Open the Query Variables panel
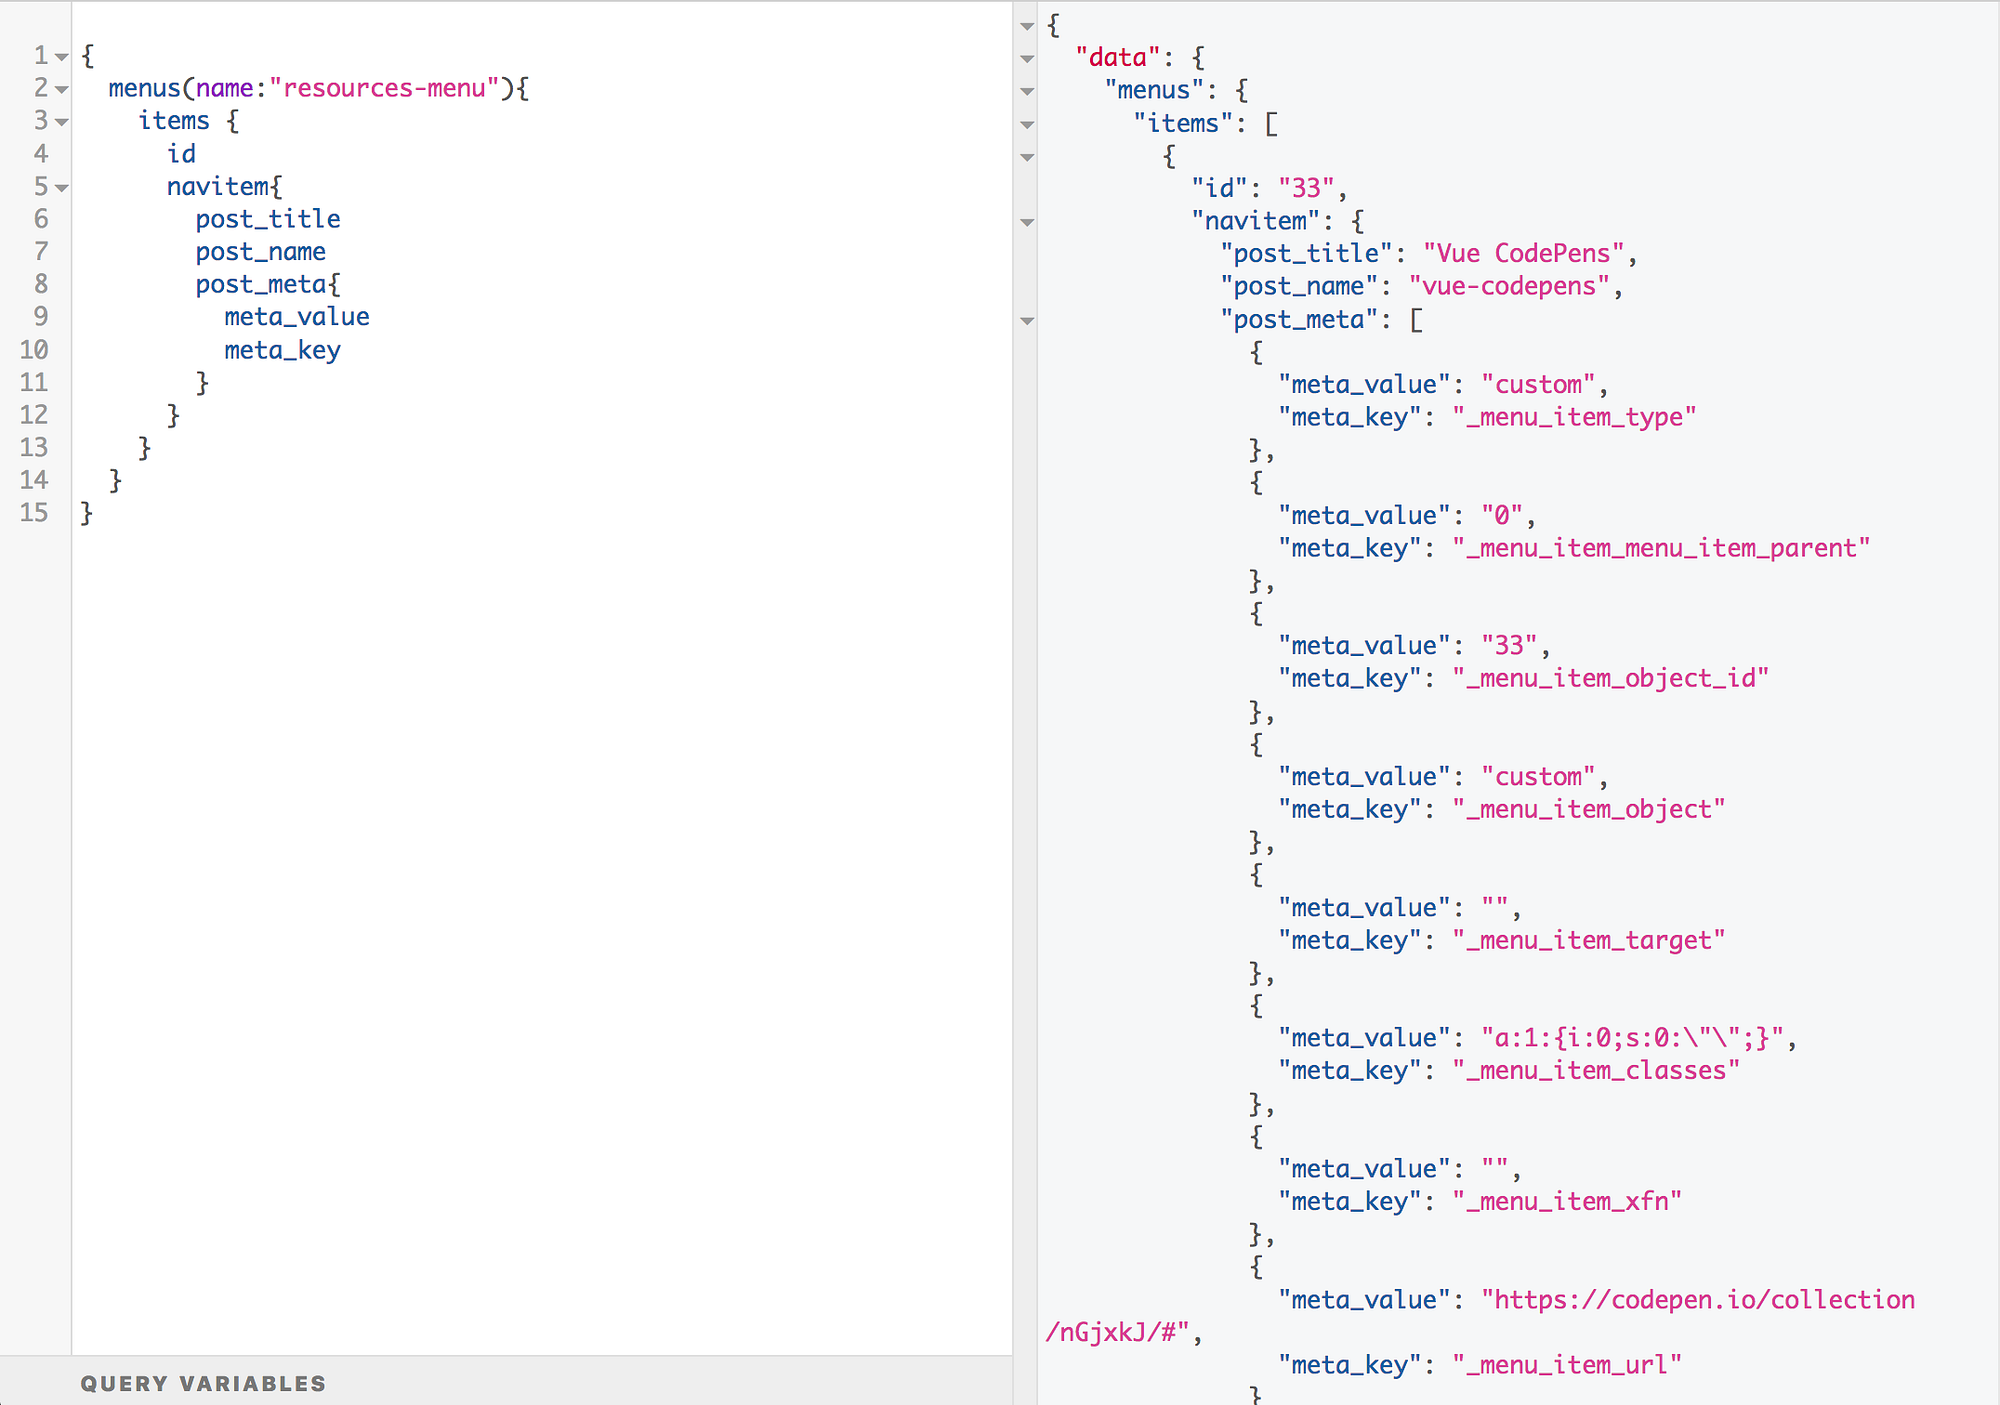 [x=203, y=1383]
